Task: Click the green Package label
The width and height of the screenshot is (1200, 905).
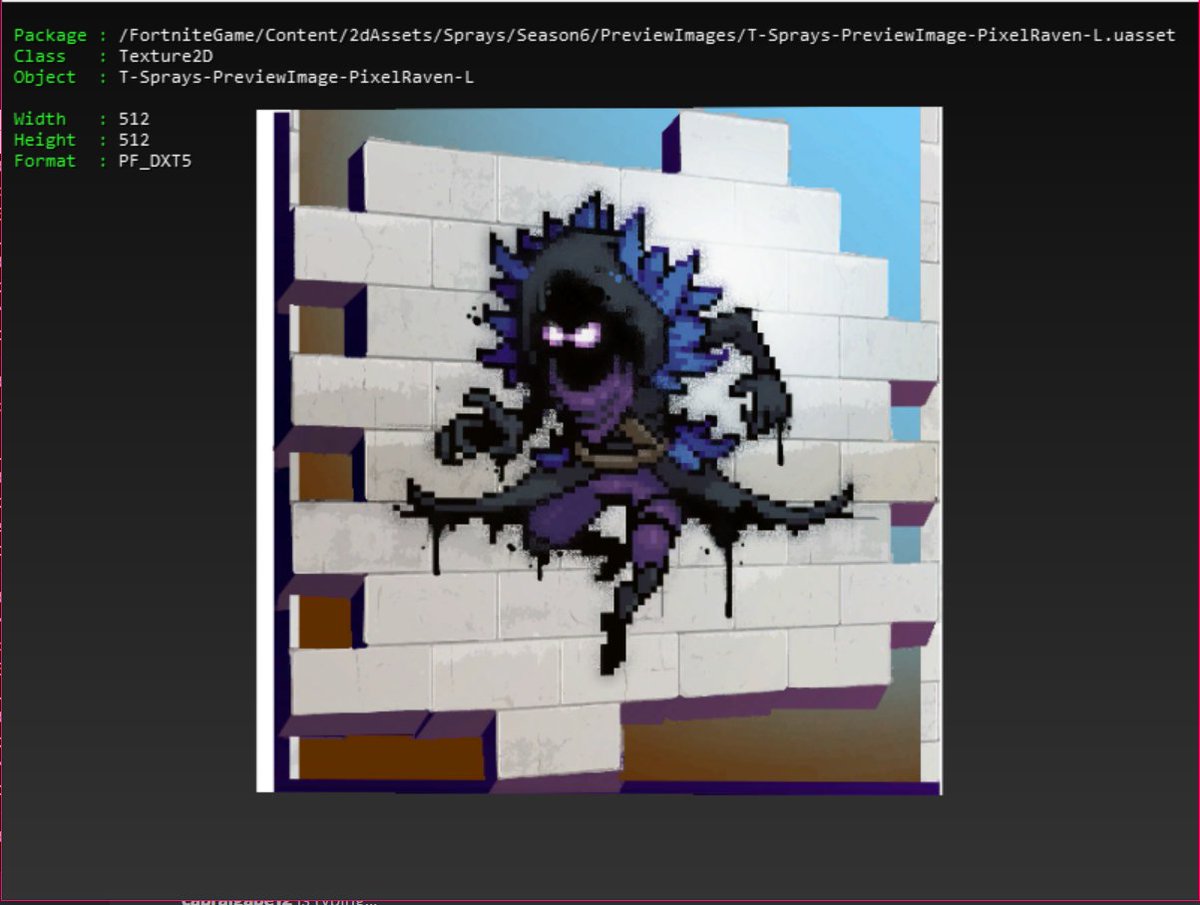Action: click(x=50, y=36)
